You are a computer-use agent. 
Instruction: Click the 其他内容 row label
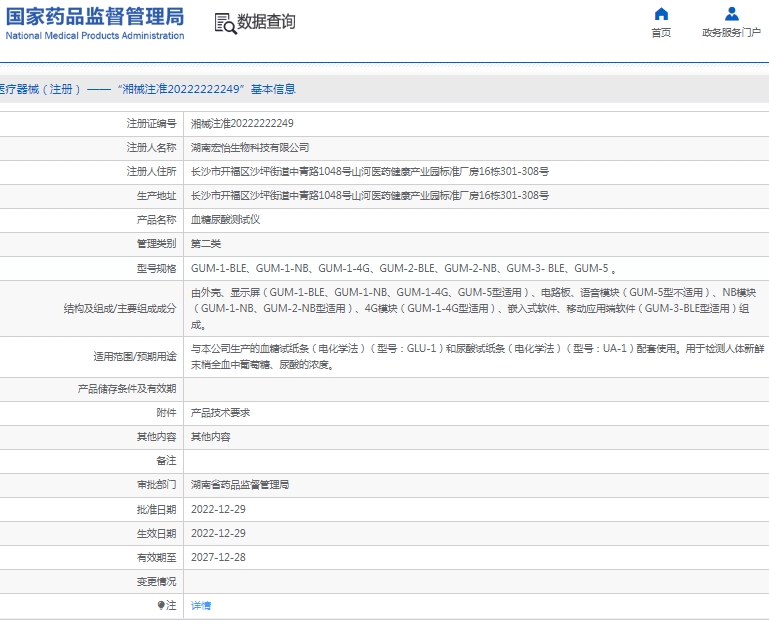point(156,437)
